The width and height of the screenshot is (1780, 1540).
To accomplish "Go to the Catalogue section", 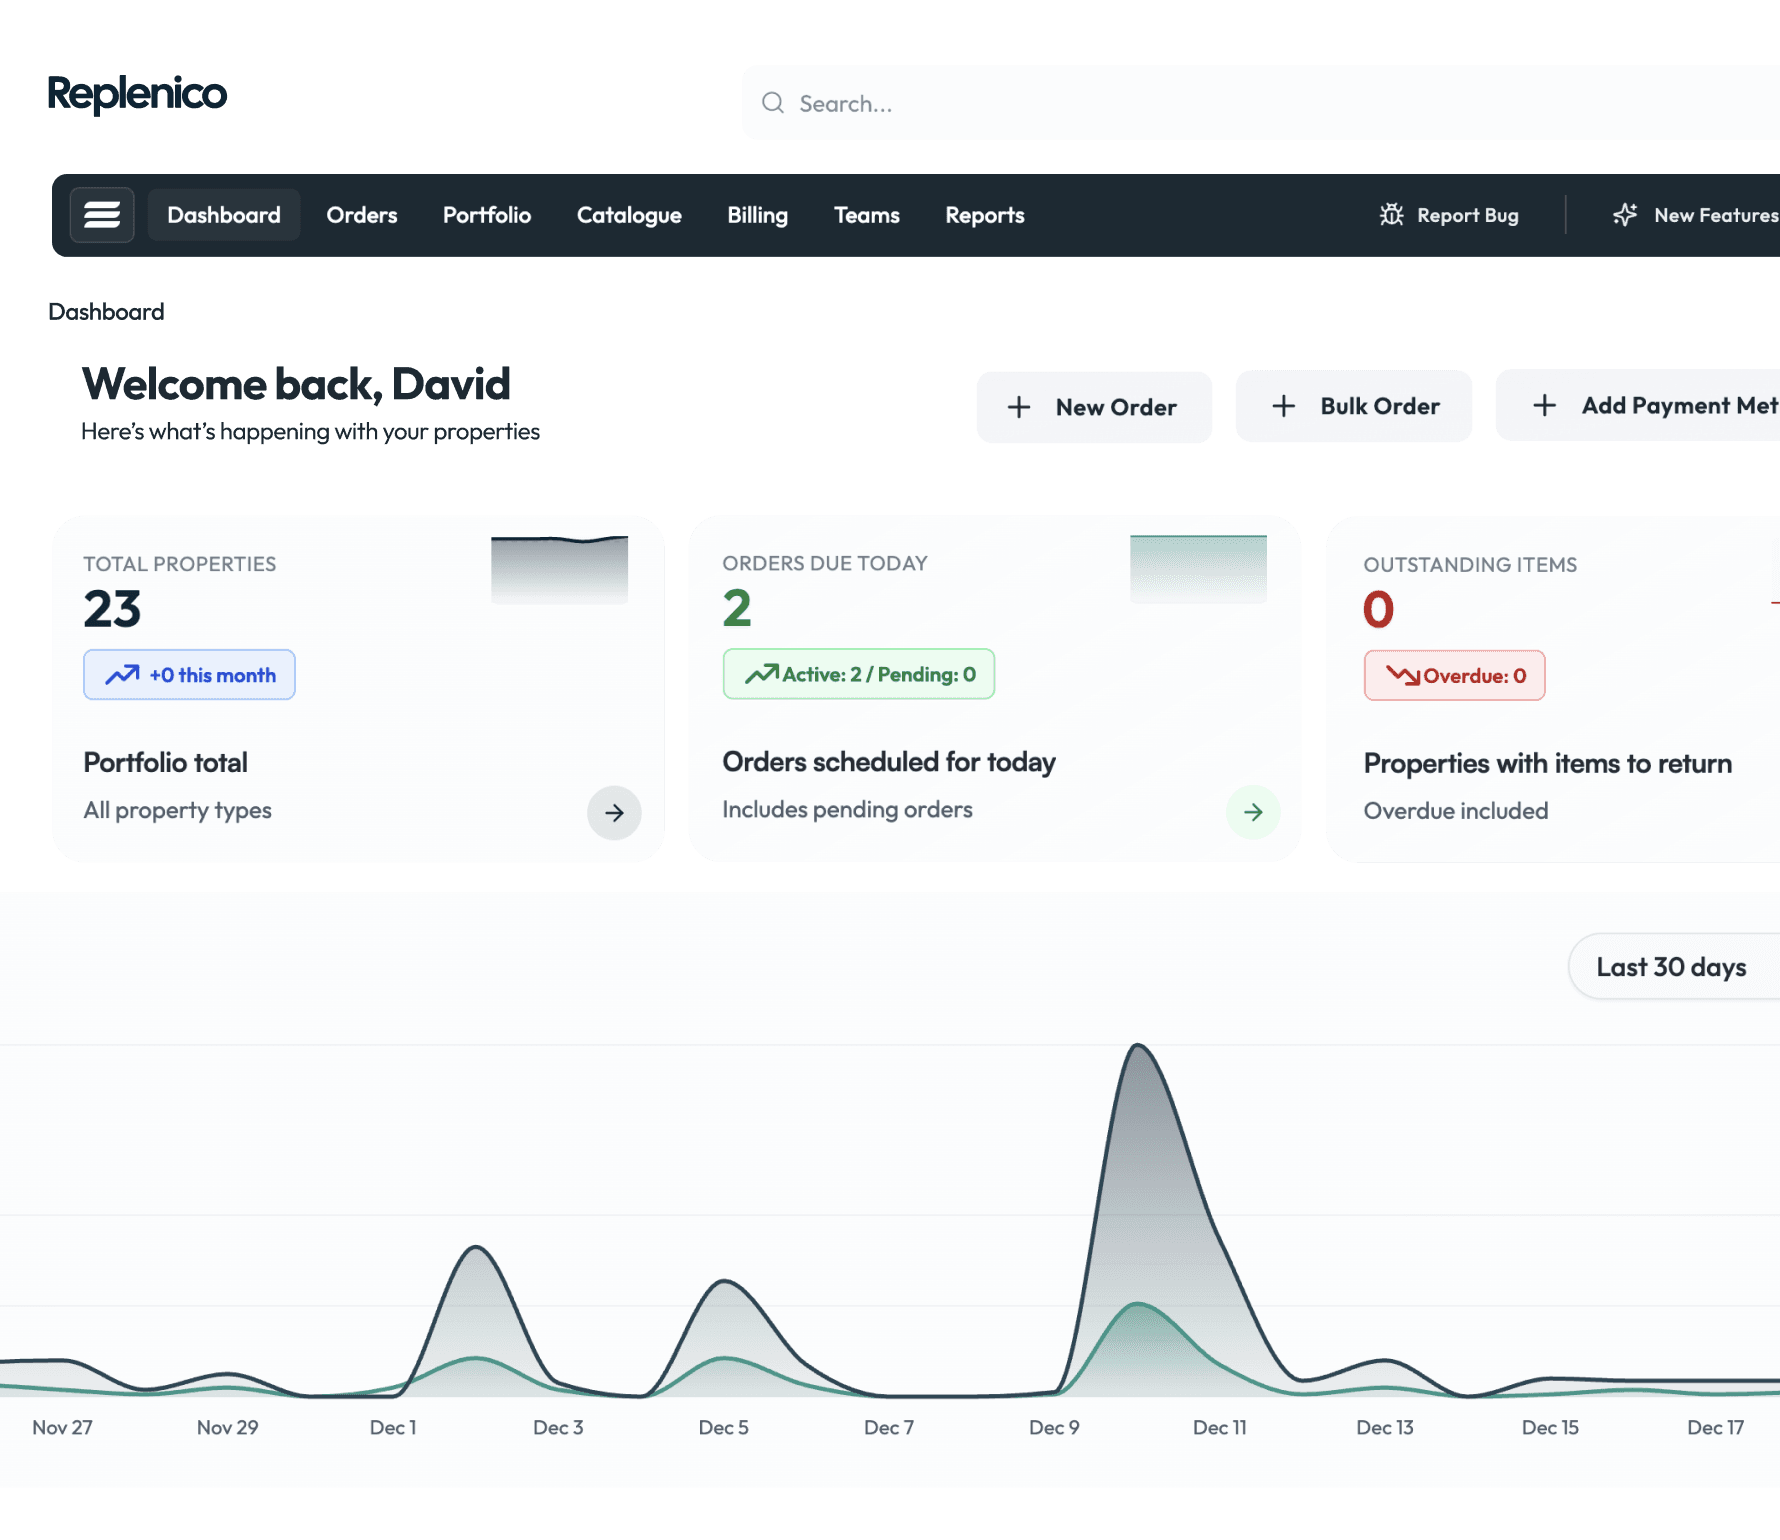I will (629, 215).
